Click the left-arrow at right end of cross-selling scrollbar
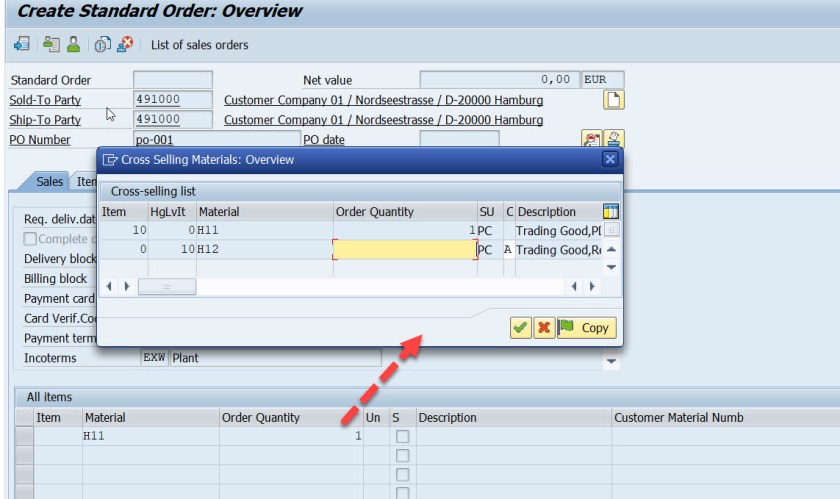Viewport: 840px width, 499px height. click(x=574, y=286)
